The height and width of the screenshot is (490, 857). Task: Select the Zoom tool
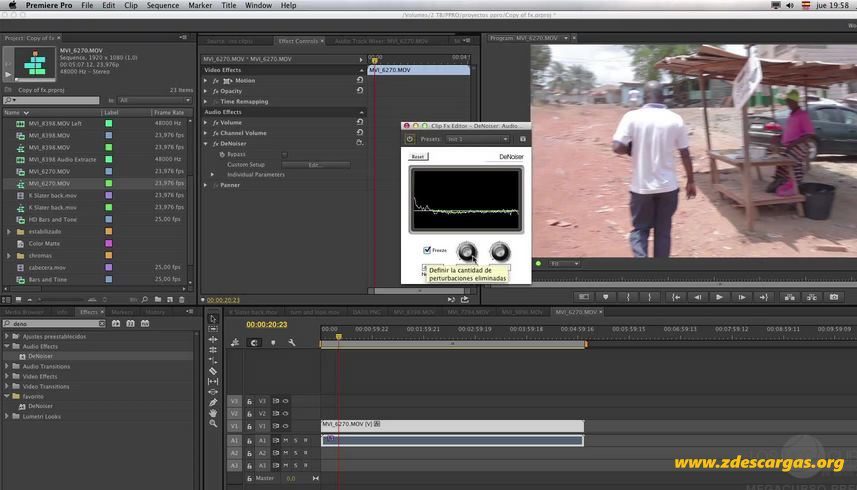(x=213, y=423)
